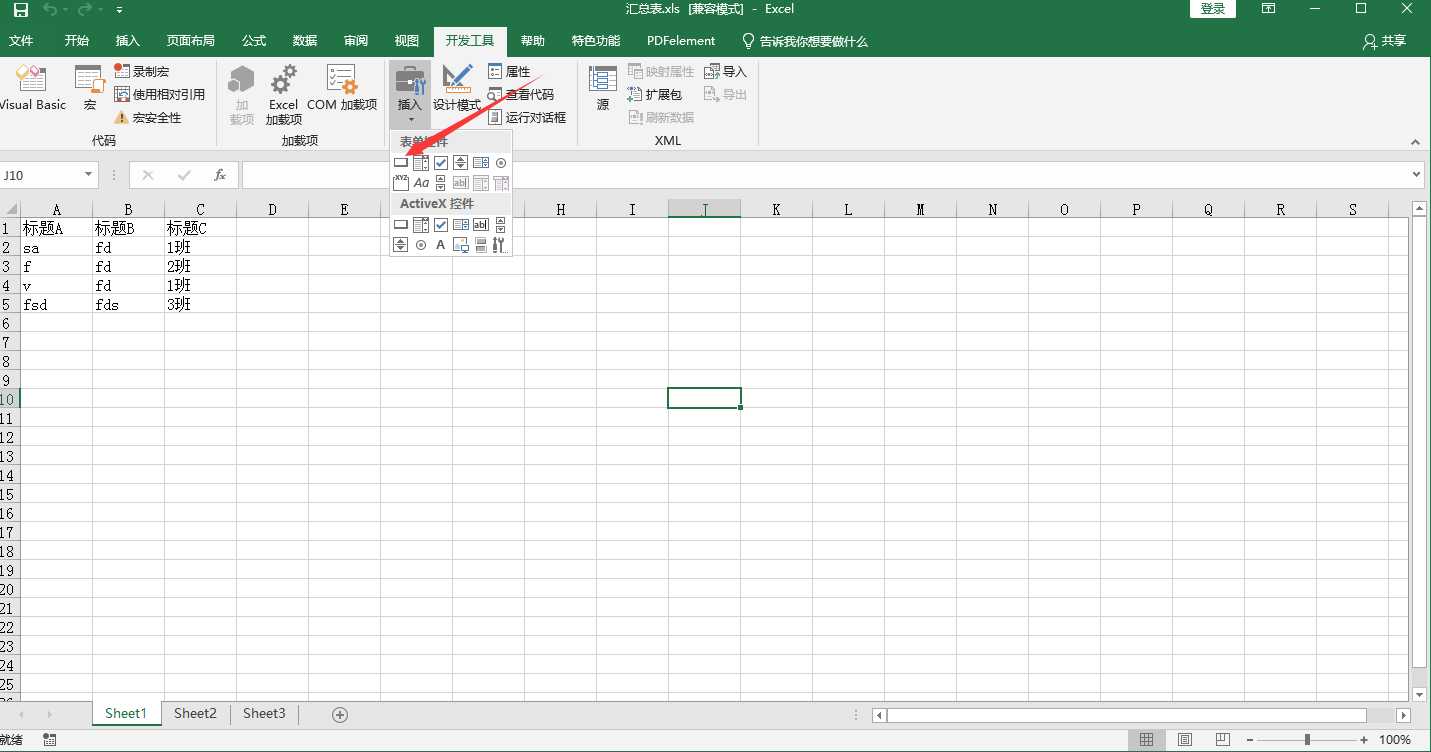Viewport: 1431px width, 752px height.
Task: Click the insert function fx icon
Action: 220,175
